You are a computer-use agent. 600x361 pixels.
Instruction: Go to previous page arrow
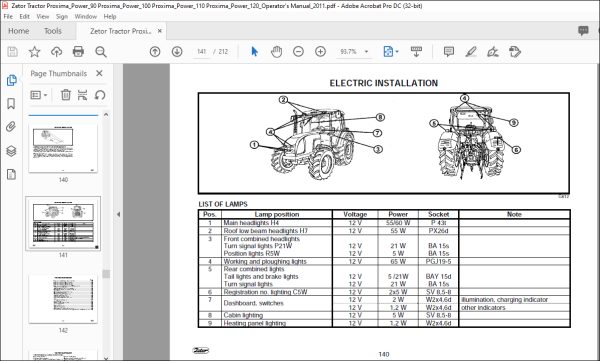point(155,52)
